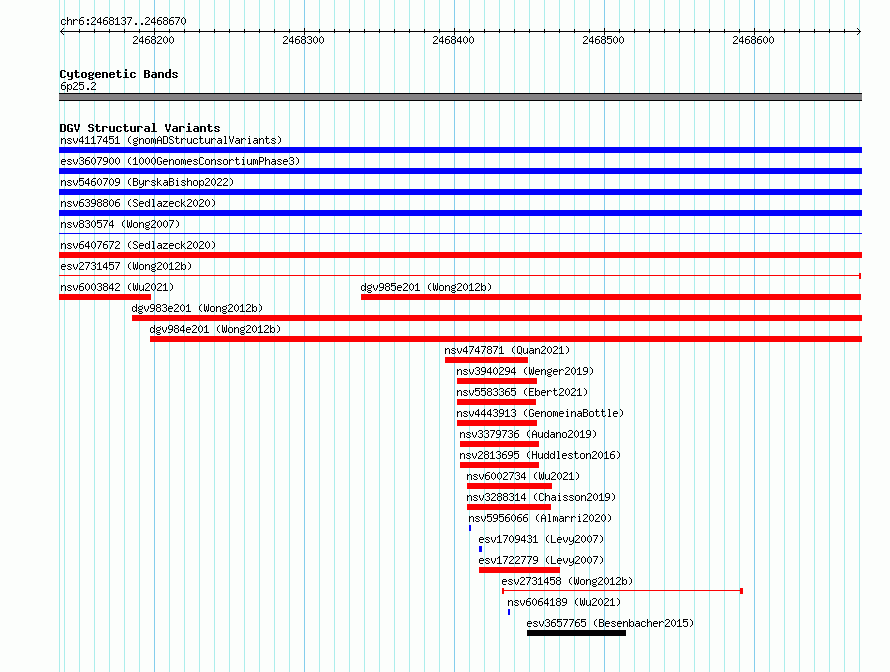The height and width of the screenshot is (672, 890).
Task: Click the nsv3940294 red bar
Action: (497, 381)
